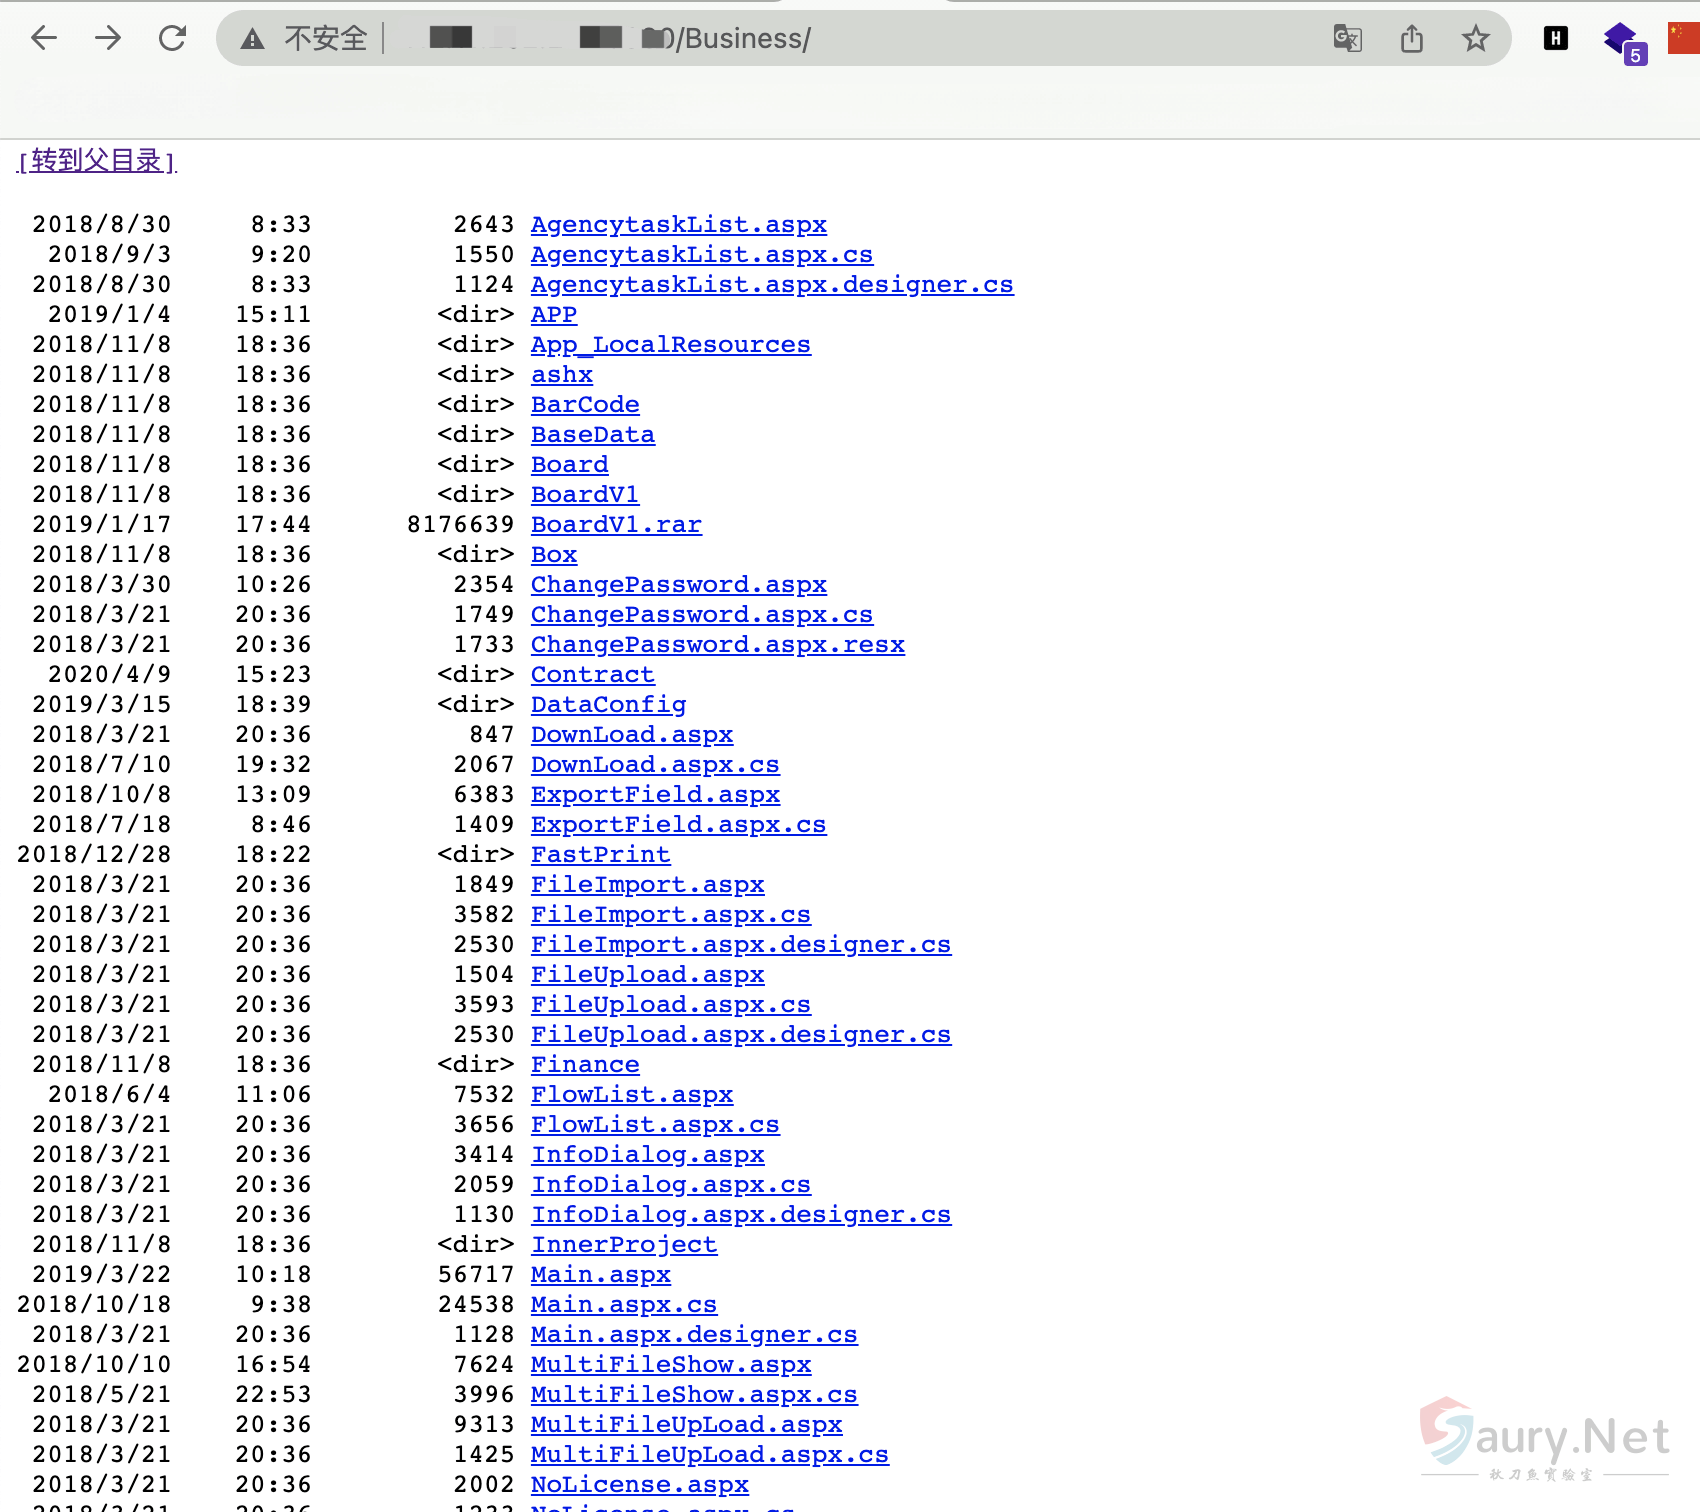Open Main.aspx.cs source file link
The width and height of the screenshot is (1700, 1512).
623,1305
